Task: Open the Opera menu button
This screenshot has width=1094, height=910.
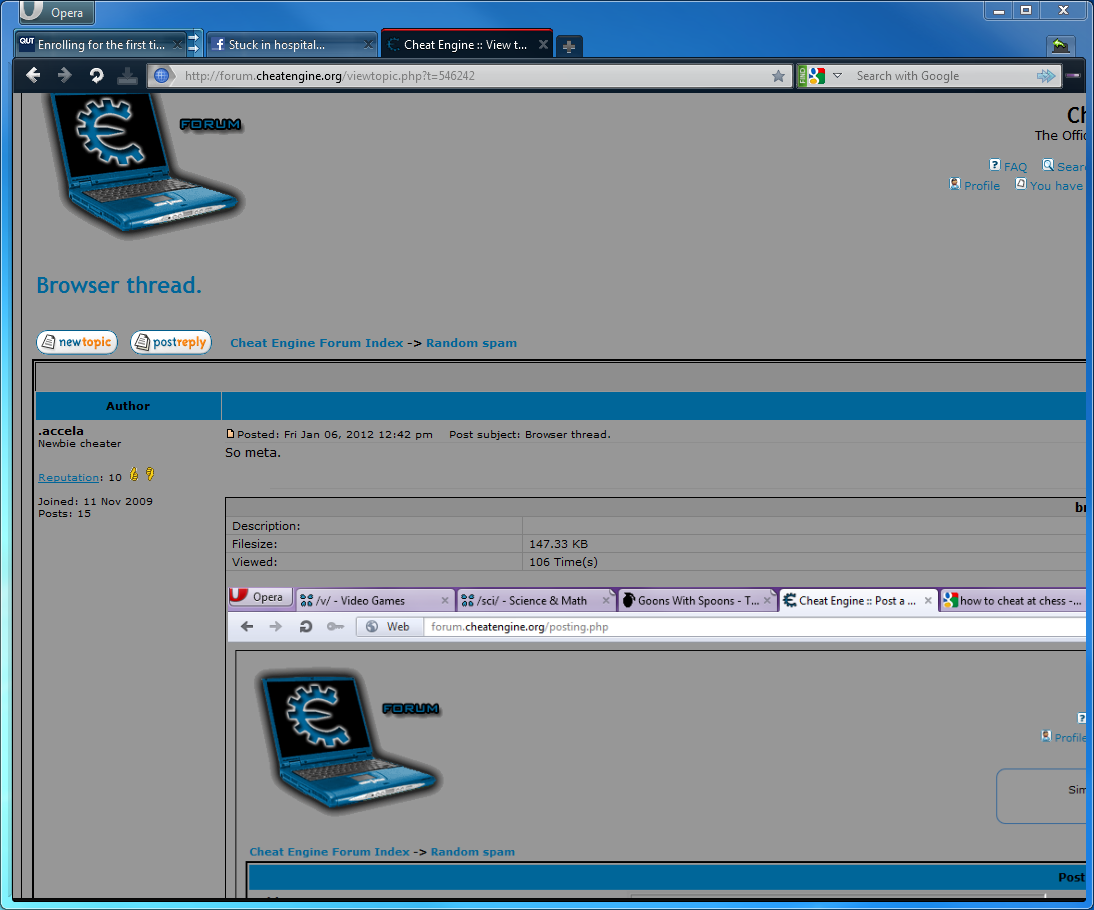Action: 57,12
